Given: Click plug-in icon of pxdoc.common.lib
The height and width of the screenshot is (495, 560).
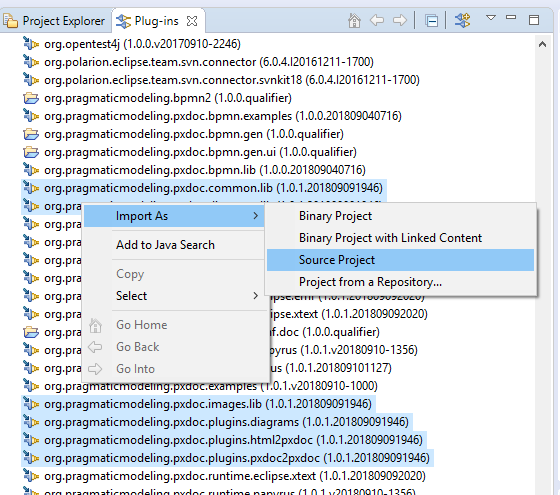Looking at the screenshot, I should 31,188.
